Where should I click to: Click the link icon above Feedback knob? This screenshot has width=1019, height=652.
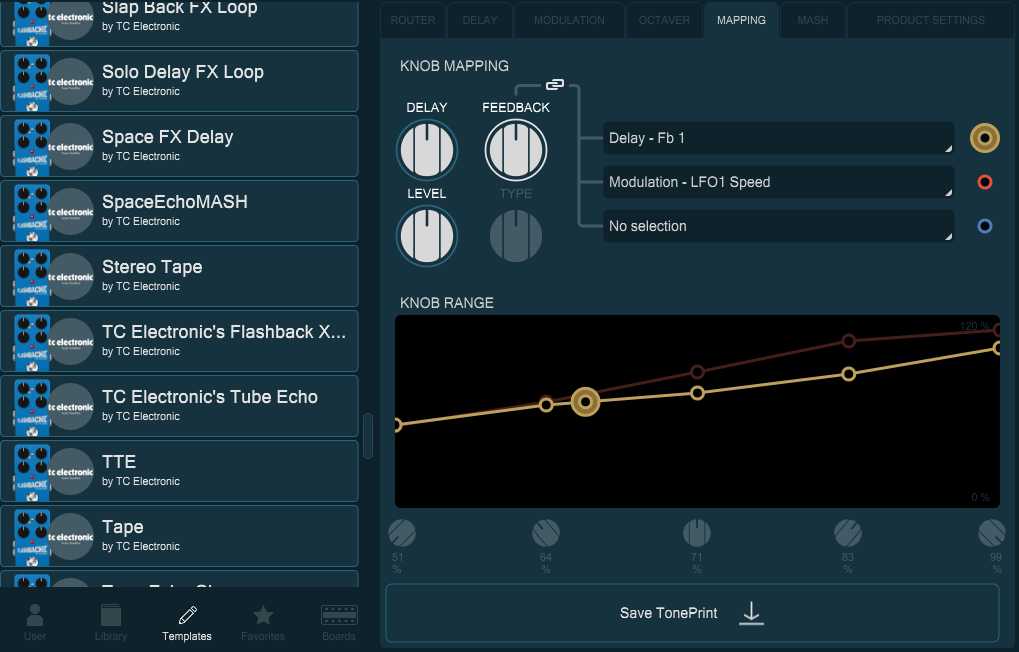[554, 85]
